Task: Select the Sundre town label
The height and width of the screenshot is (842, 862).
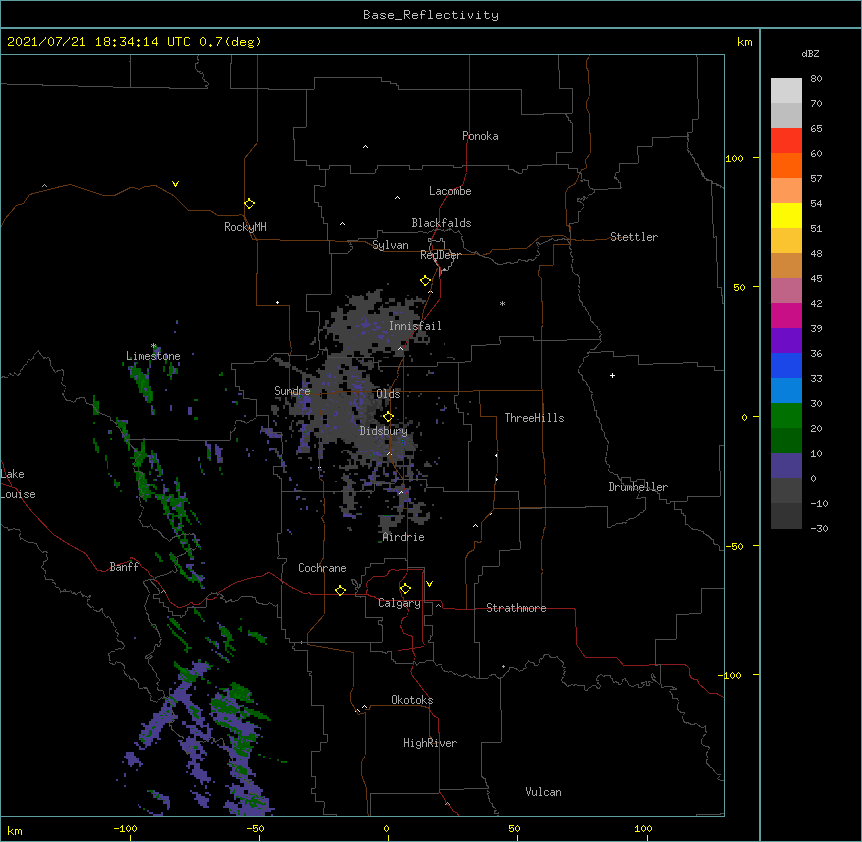Action: pos(292,391)
